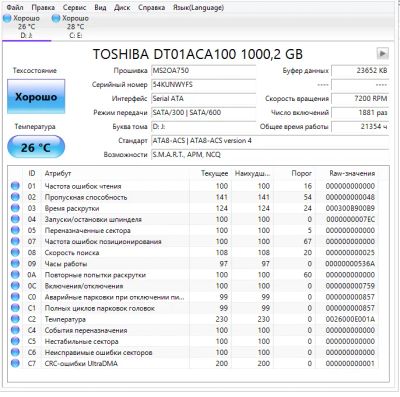Select the Запуски/остановки шпинделя attribute

tap(93, 219)
